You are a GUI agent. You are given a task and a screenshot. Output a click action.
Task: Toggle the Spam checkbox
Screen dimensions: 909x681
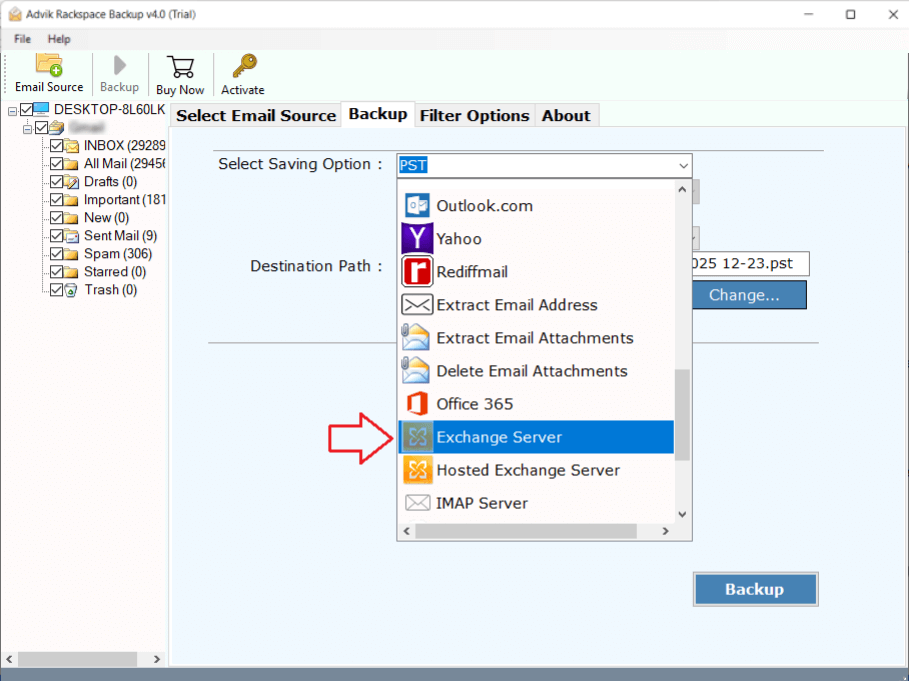coord(56,254)
